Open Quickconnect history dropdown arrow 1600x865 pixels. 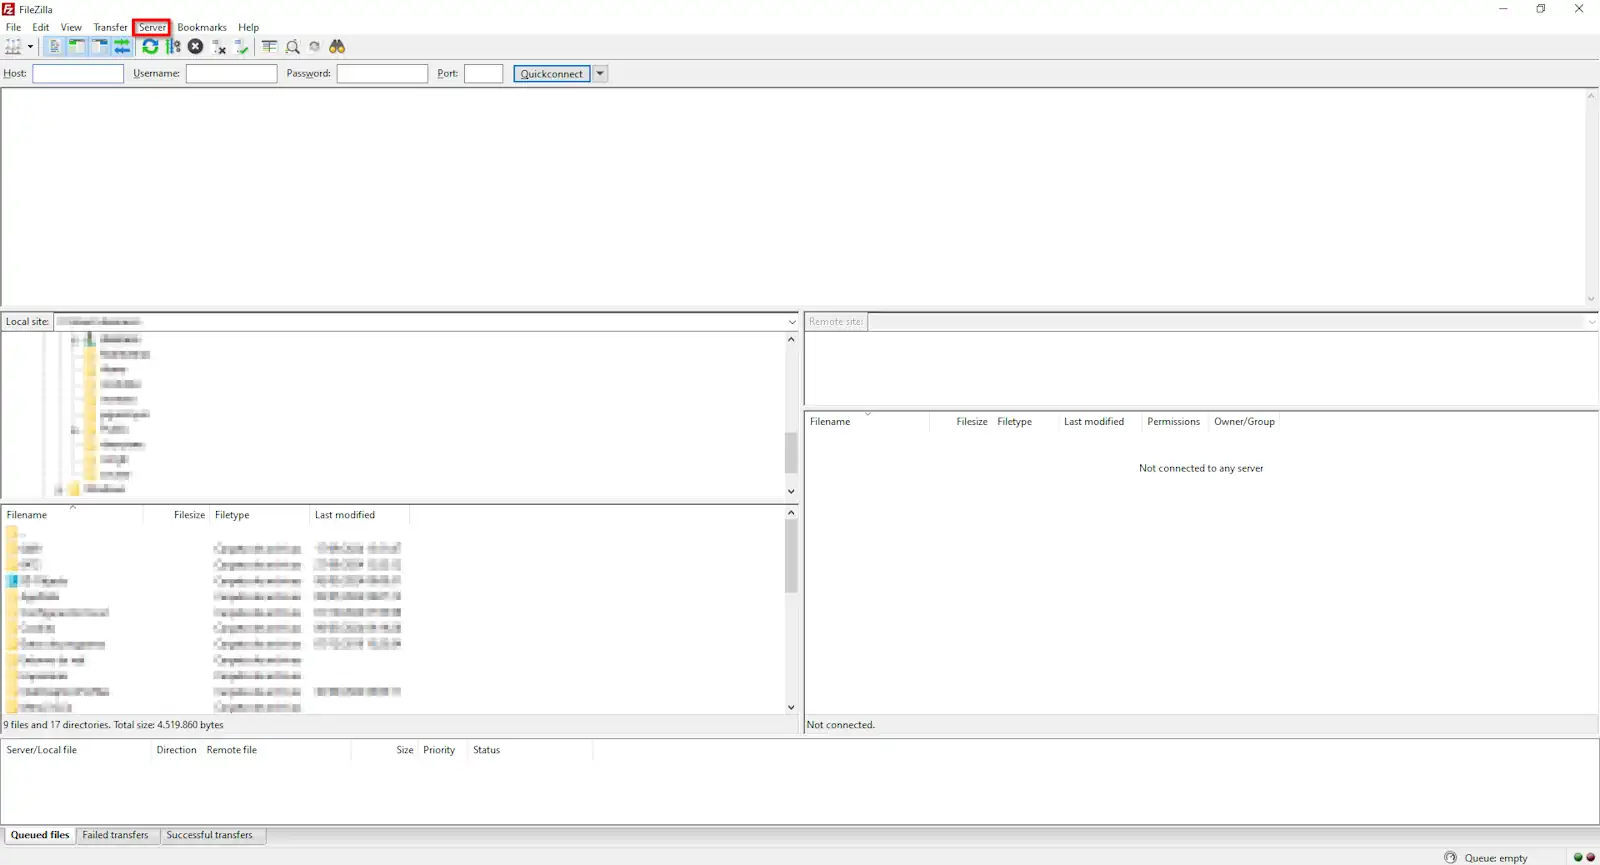tap(600, 74)
